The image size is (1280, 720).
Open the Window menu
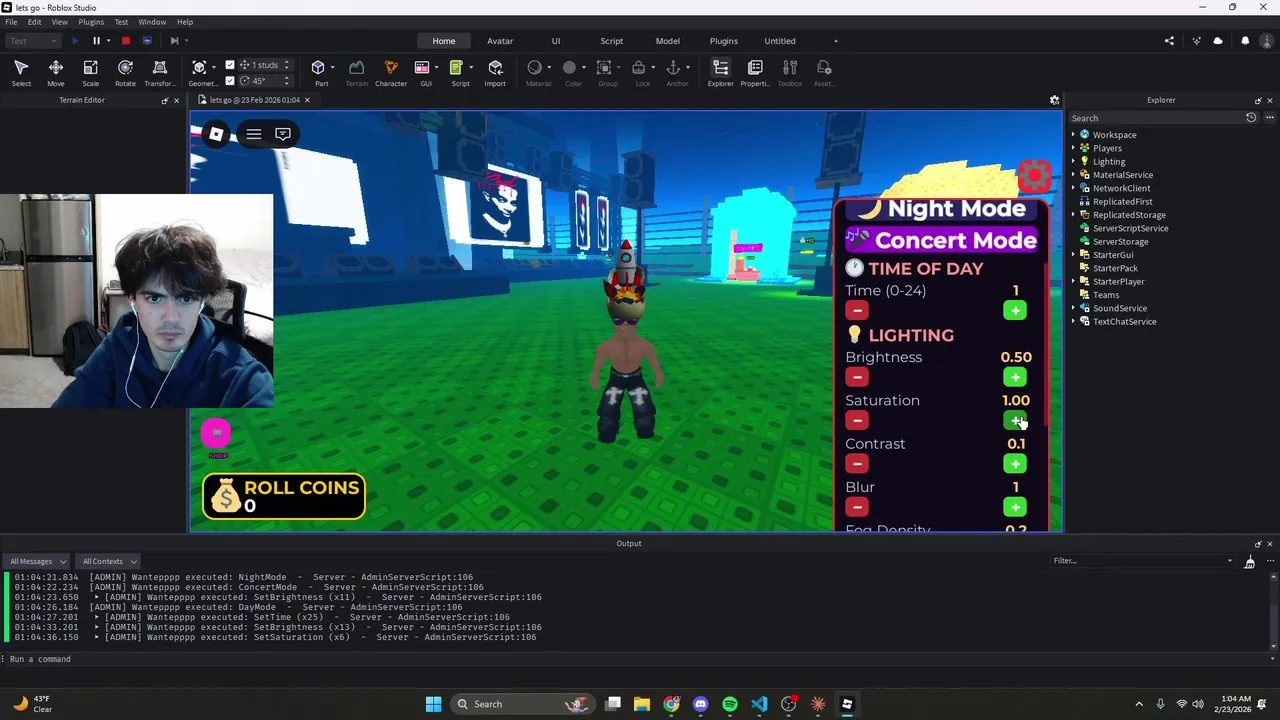(x=152, y=22)
